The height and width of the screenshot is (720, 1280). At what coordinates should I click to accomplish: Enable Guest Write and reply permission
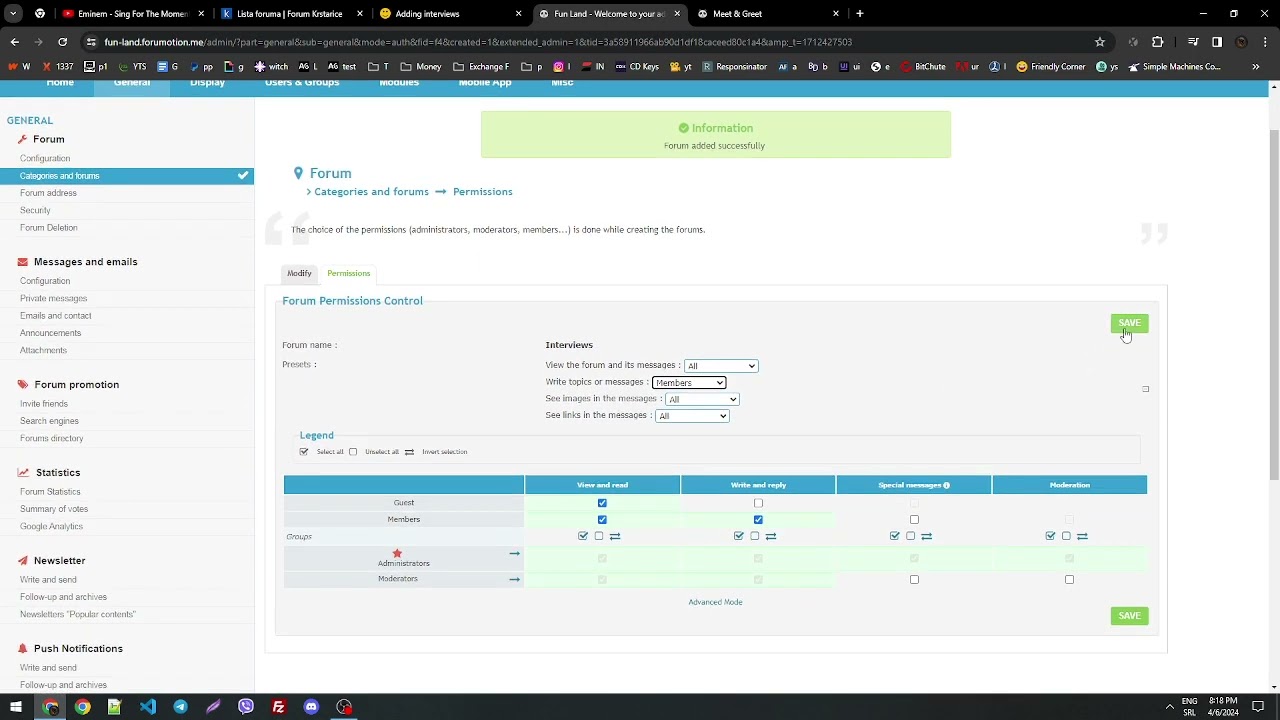[758, 503]
